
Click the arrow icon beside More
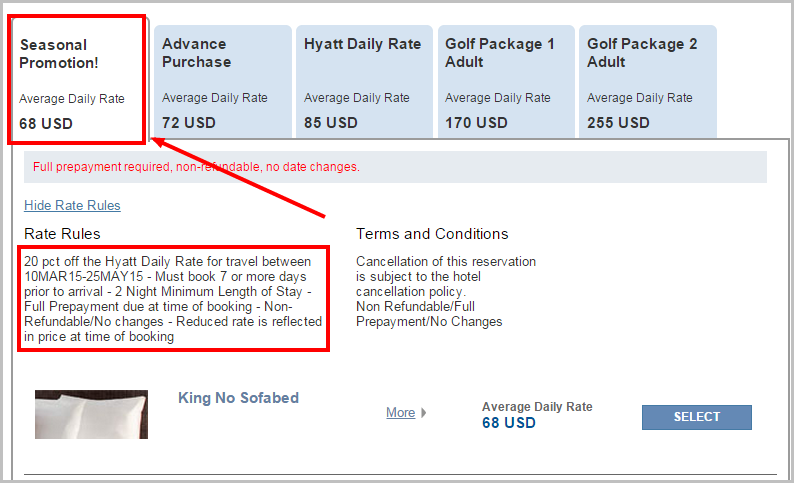click(x=423, y=413)
